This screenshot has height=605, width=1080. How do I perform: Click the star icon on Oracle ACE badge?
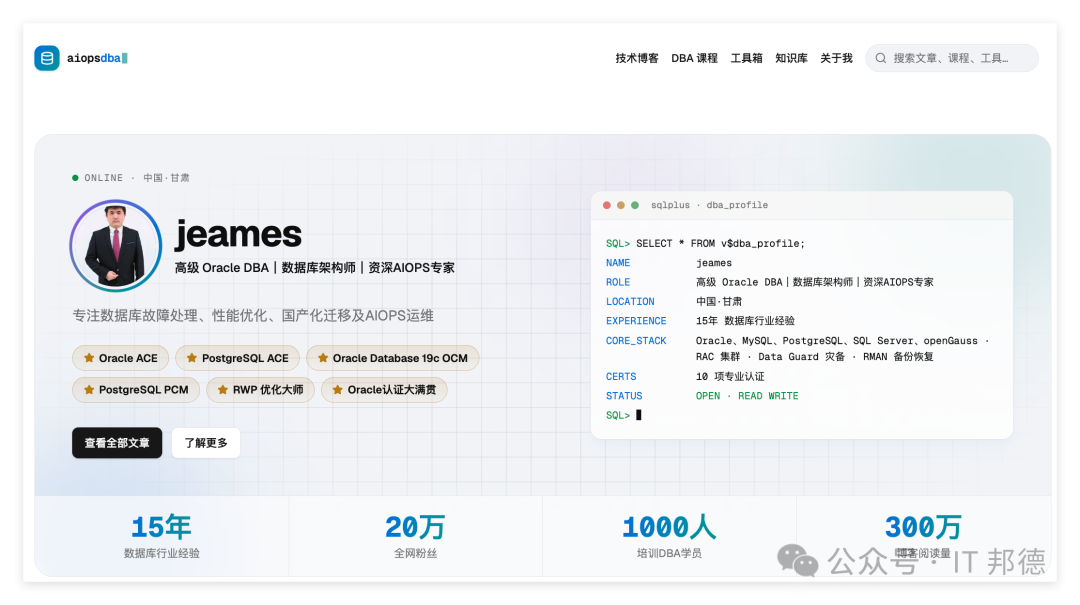[89, 358]
